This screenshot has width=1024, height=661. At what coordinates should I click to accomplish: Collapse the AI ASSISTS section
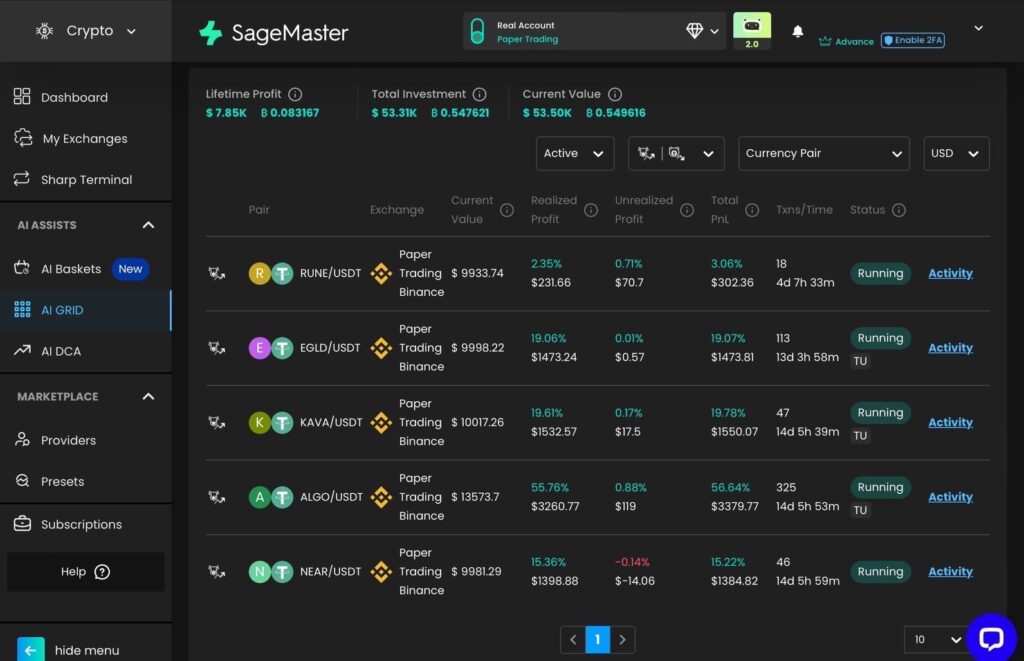click(x=148, y=225)
